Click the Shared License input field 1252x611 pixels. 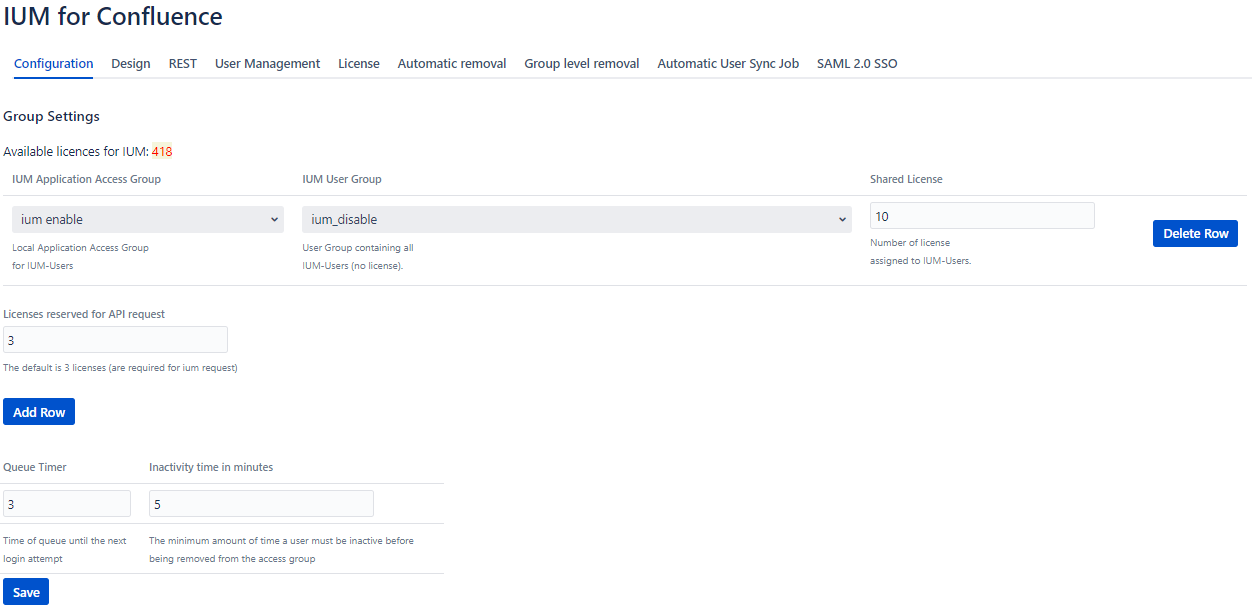click(981, 216)
